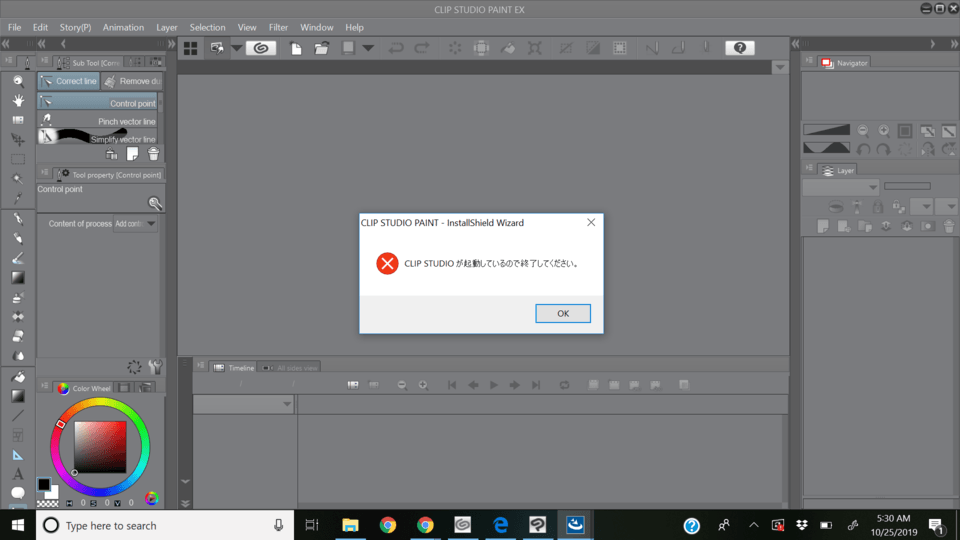Open save options dropdown arrow
This screenshot has width=960, height=540.
(368, 48)
